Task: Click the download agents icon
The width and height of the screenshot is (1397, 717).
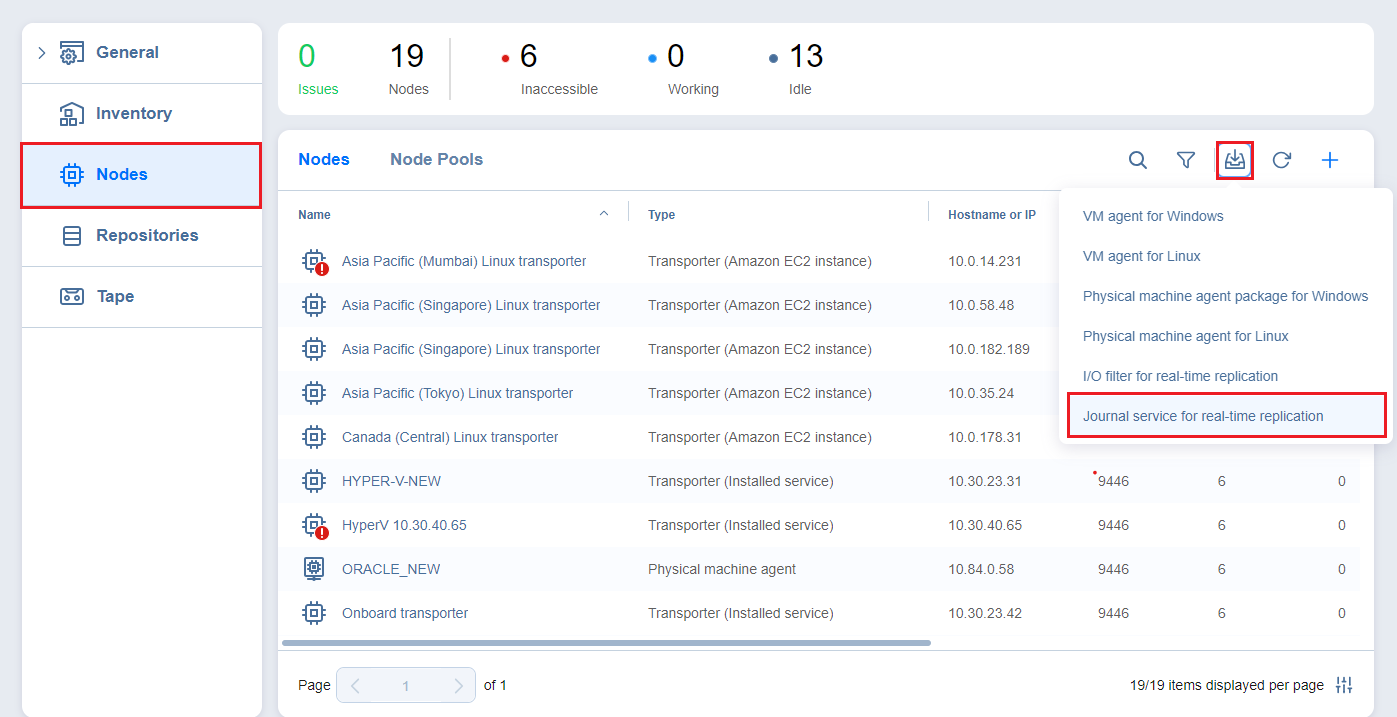Action: pyautogui.click(x=1235, y=160)
